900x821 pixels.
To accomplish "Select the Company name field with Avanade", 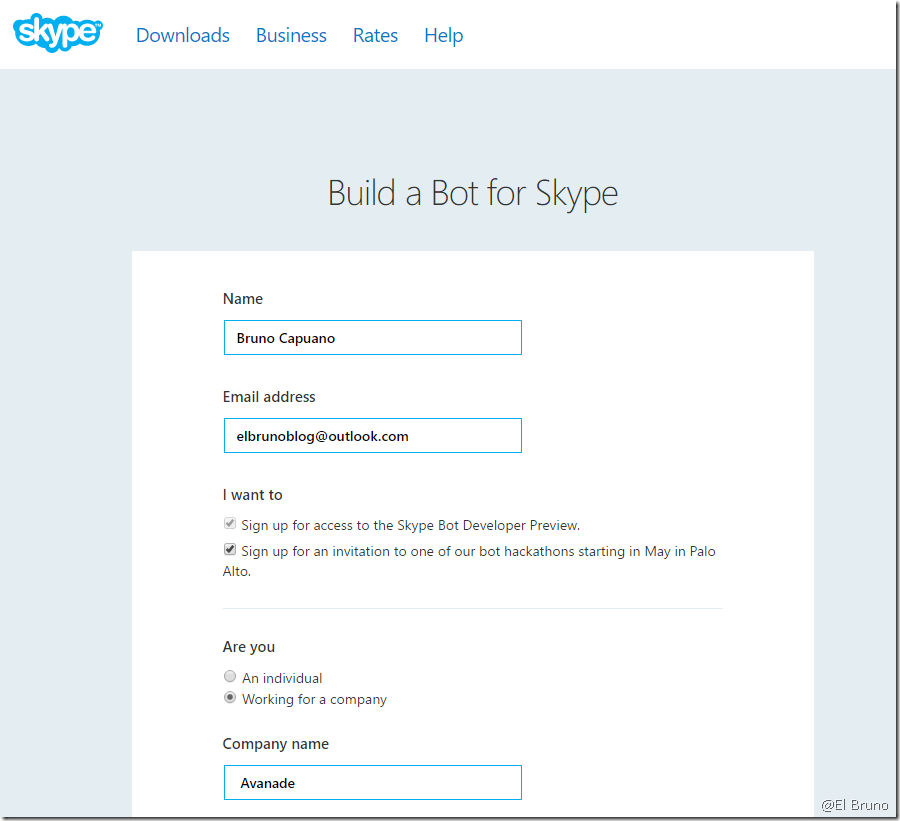I will click(372, 783).
